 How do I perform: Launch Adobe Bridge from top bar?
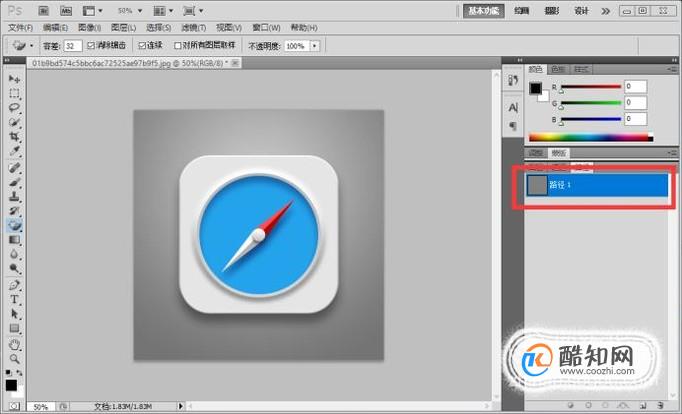(43, 11)
